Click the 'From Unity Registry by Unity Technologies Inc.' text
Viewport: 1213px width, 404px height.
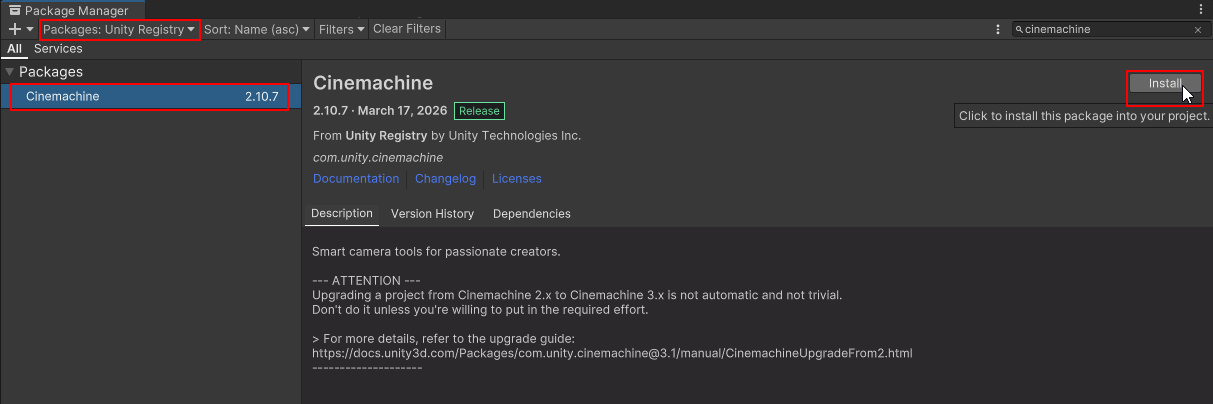pos(447,135)
